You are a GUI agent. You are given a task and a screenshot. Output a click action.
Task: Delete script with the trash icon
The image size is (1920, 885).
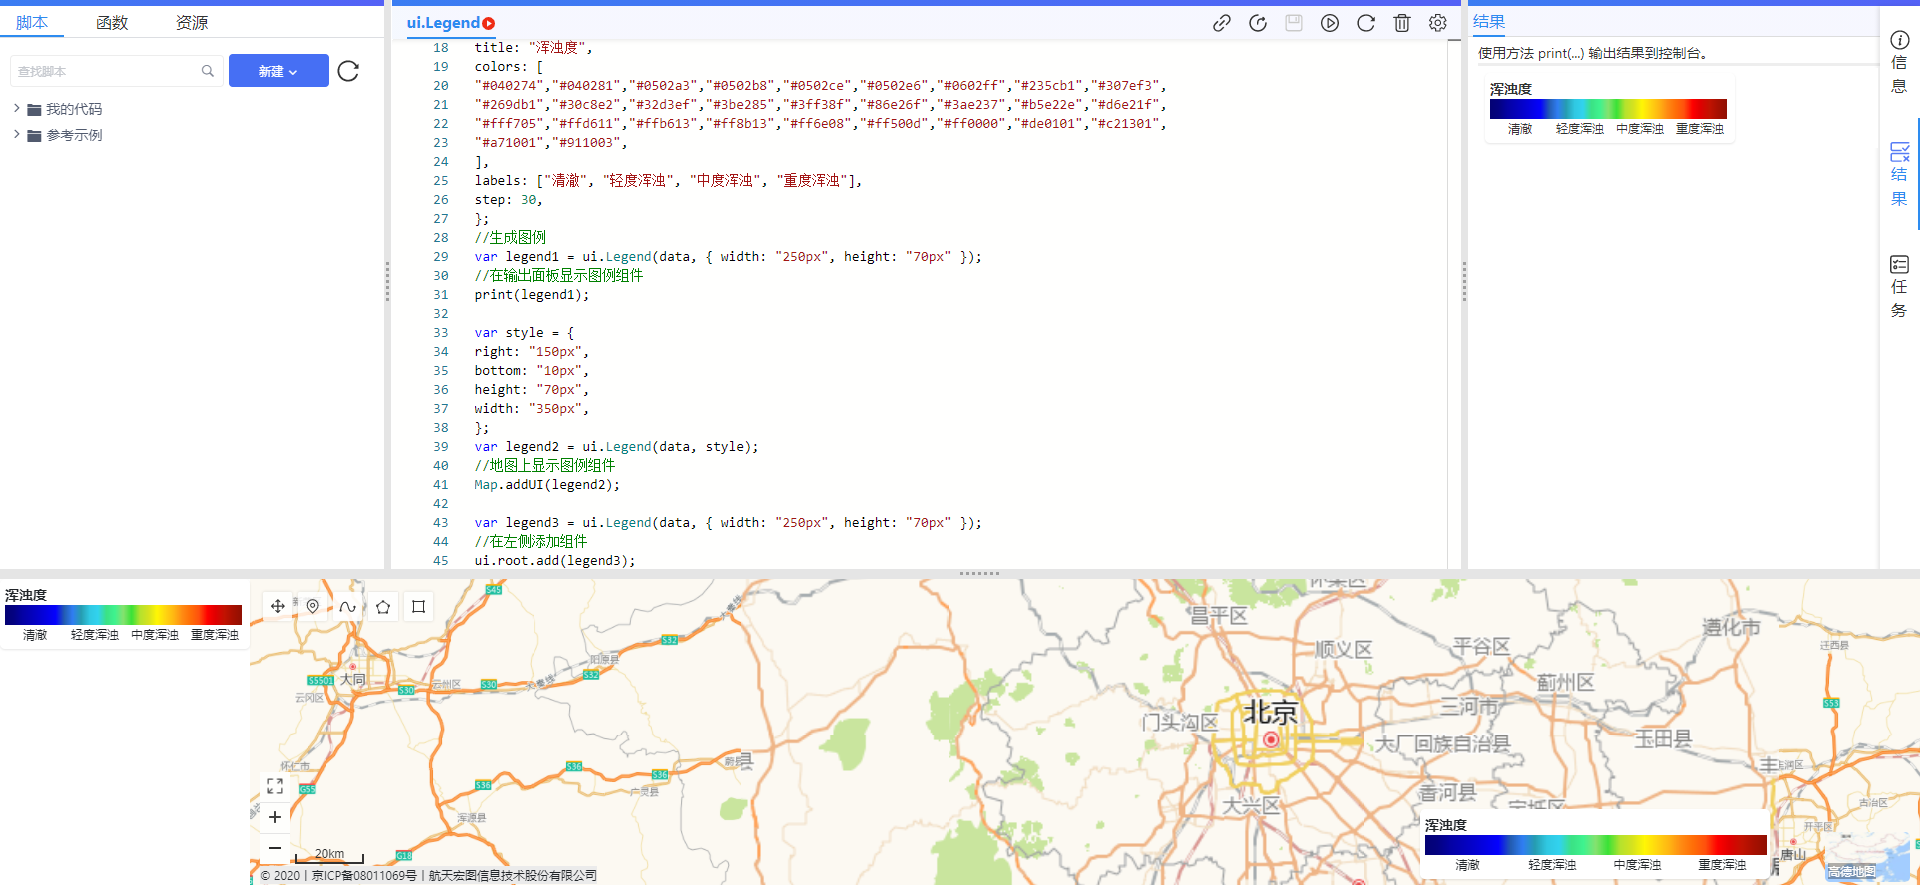(1402, 23)
